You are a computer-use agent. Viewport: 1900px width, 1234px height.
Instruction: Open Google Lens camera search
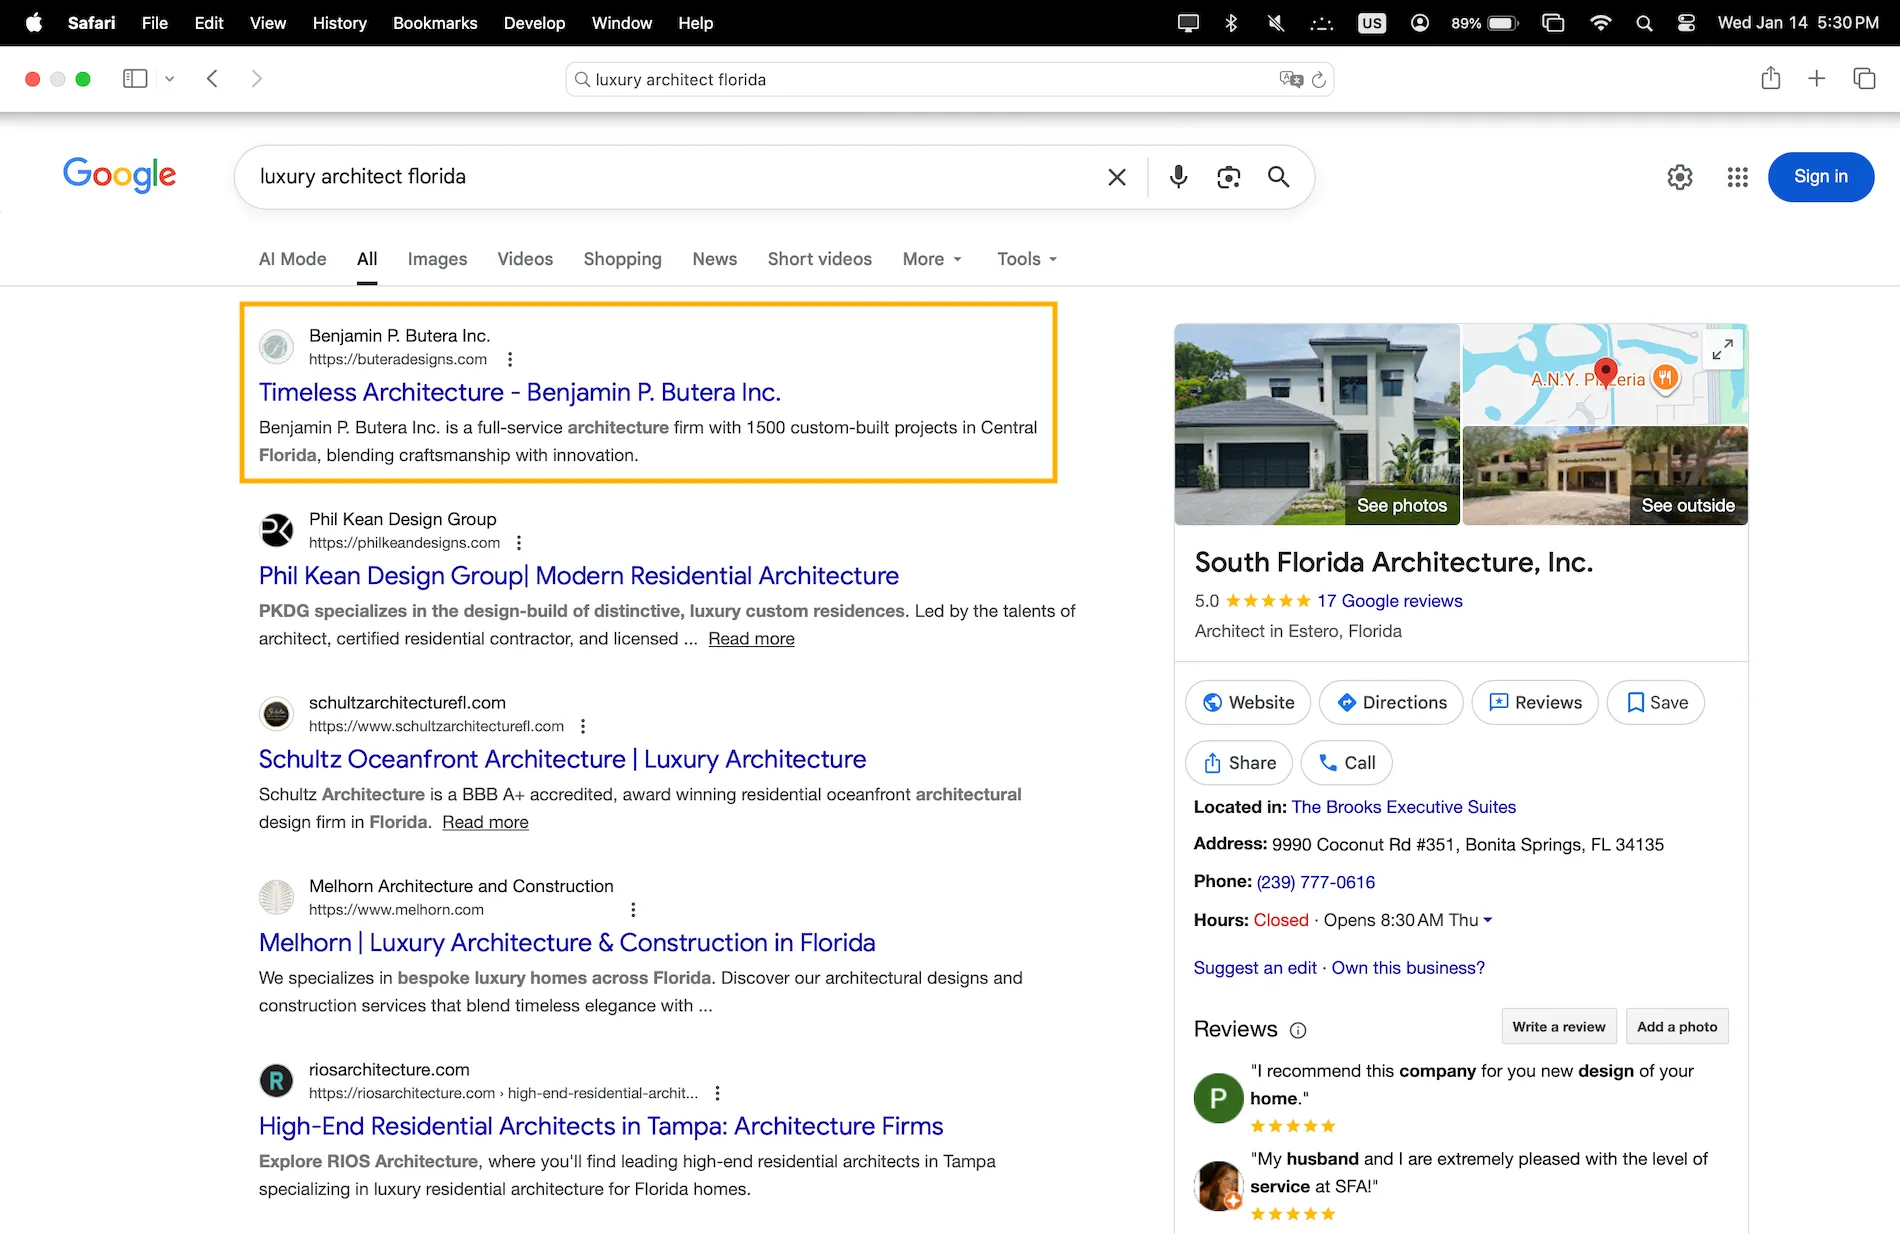click(1228, 177)
